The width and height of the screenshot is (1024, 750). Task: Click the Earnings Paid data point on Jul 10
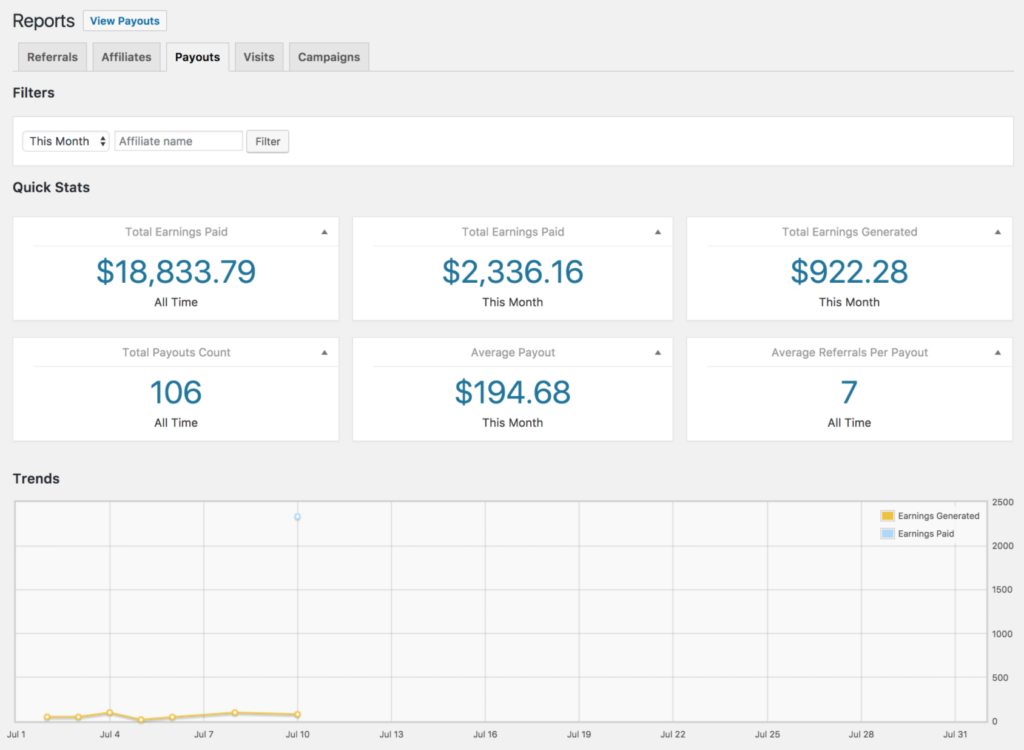[x=297, y=517]
